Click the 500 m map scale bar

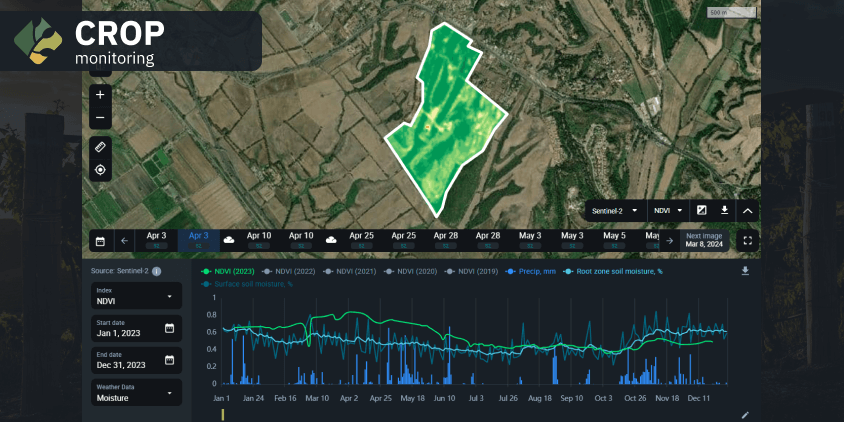(731, 12)
